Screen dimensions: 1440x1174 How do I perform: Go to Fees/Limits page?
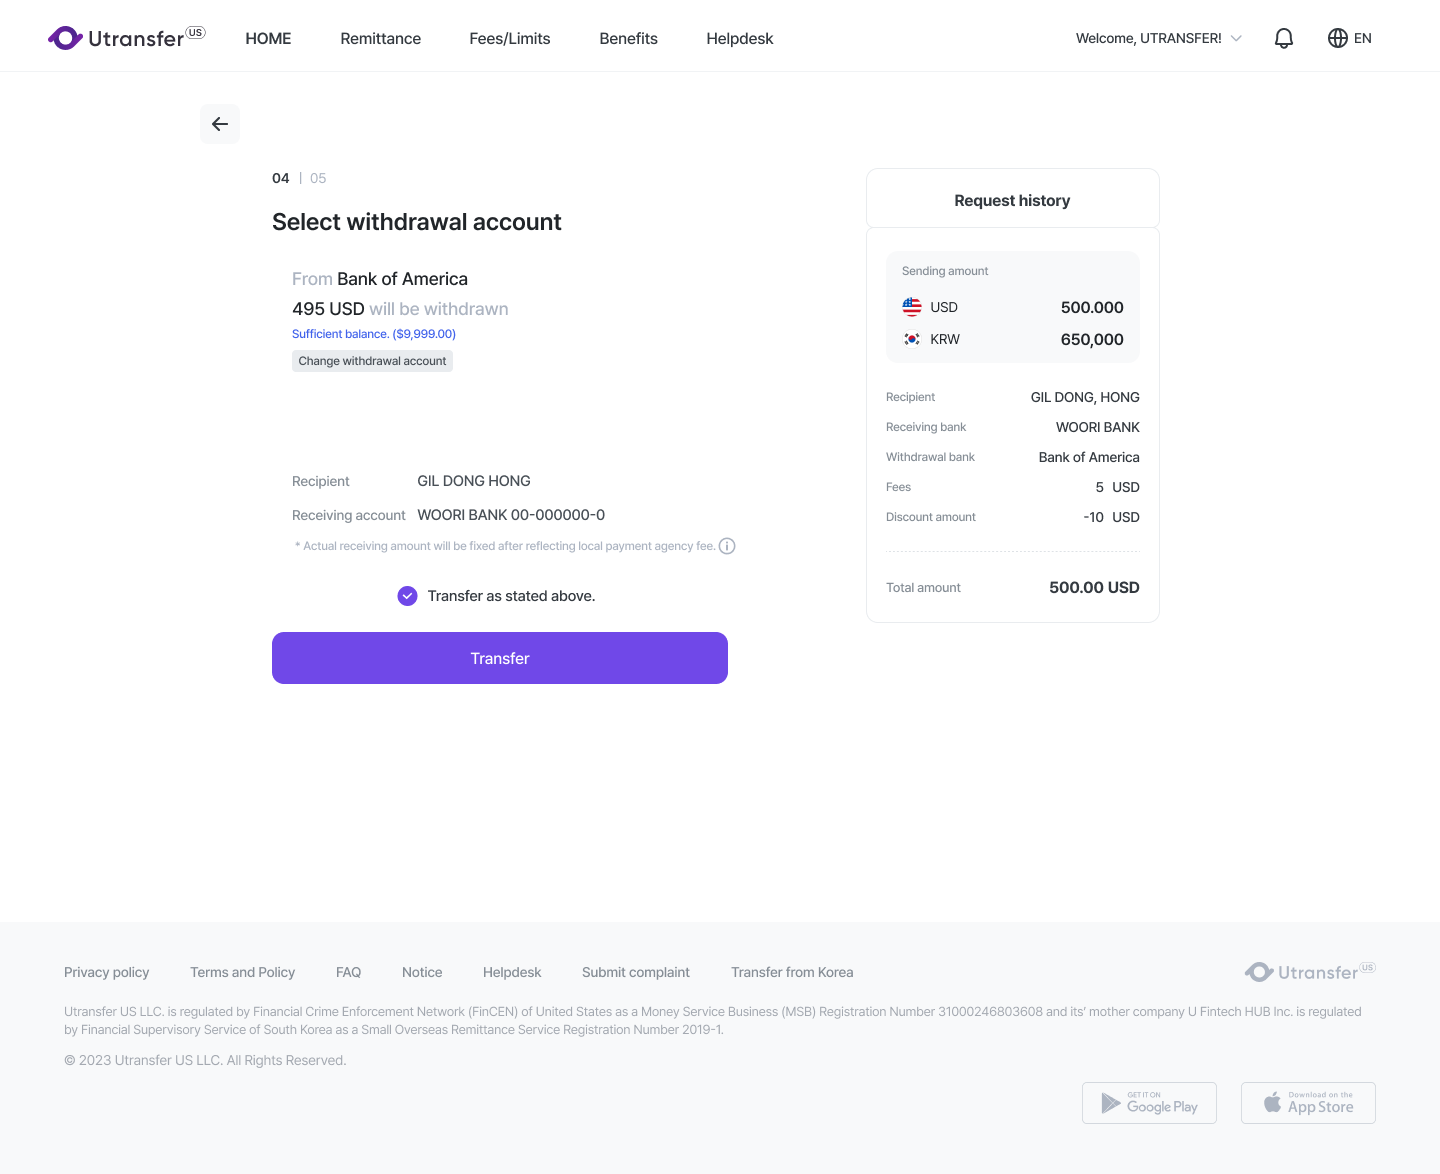point(510,38)
